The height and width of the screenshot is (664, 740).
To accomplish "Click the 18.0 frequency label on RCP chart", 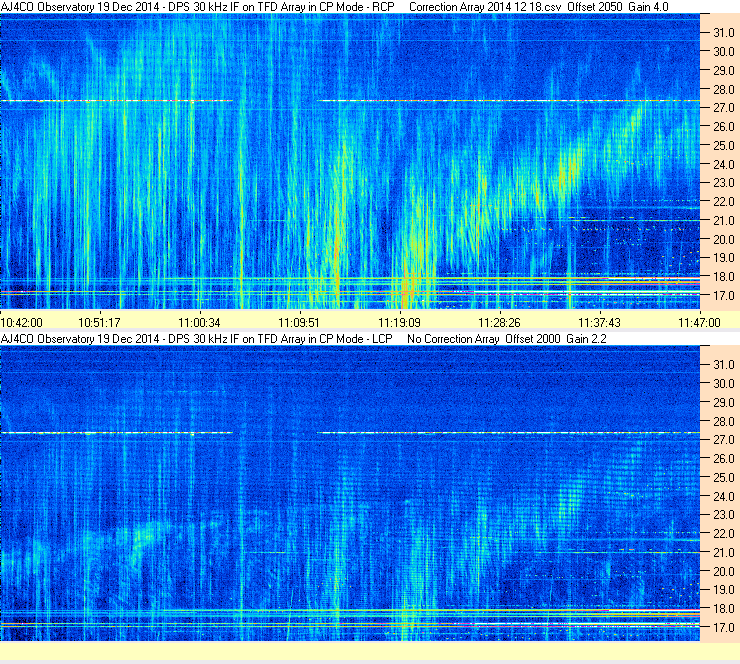I will 723,277.
